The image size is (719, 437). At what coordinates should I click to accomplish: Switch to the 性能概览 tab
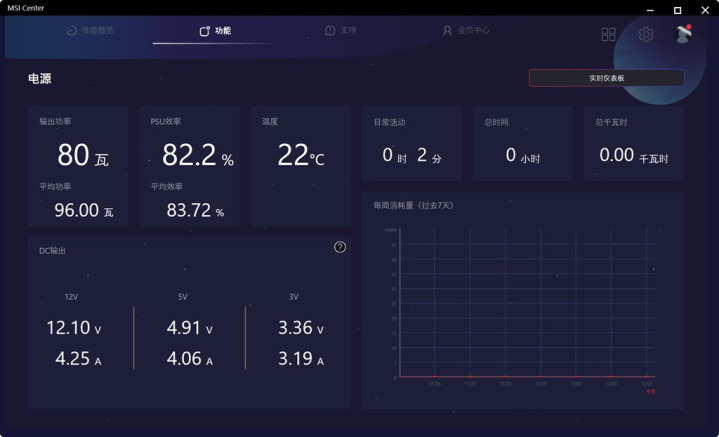97,31
